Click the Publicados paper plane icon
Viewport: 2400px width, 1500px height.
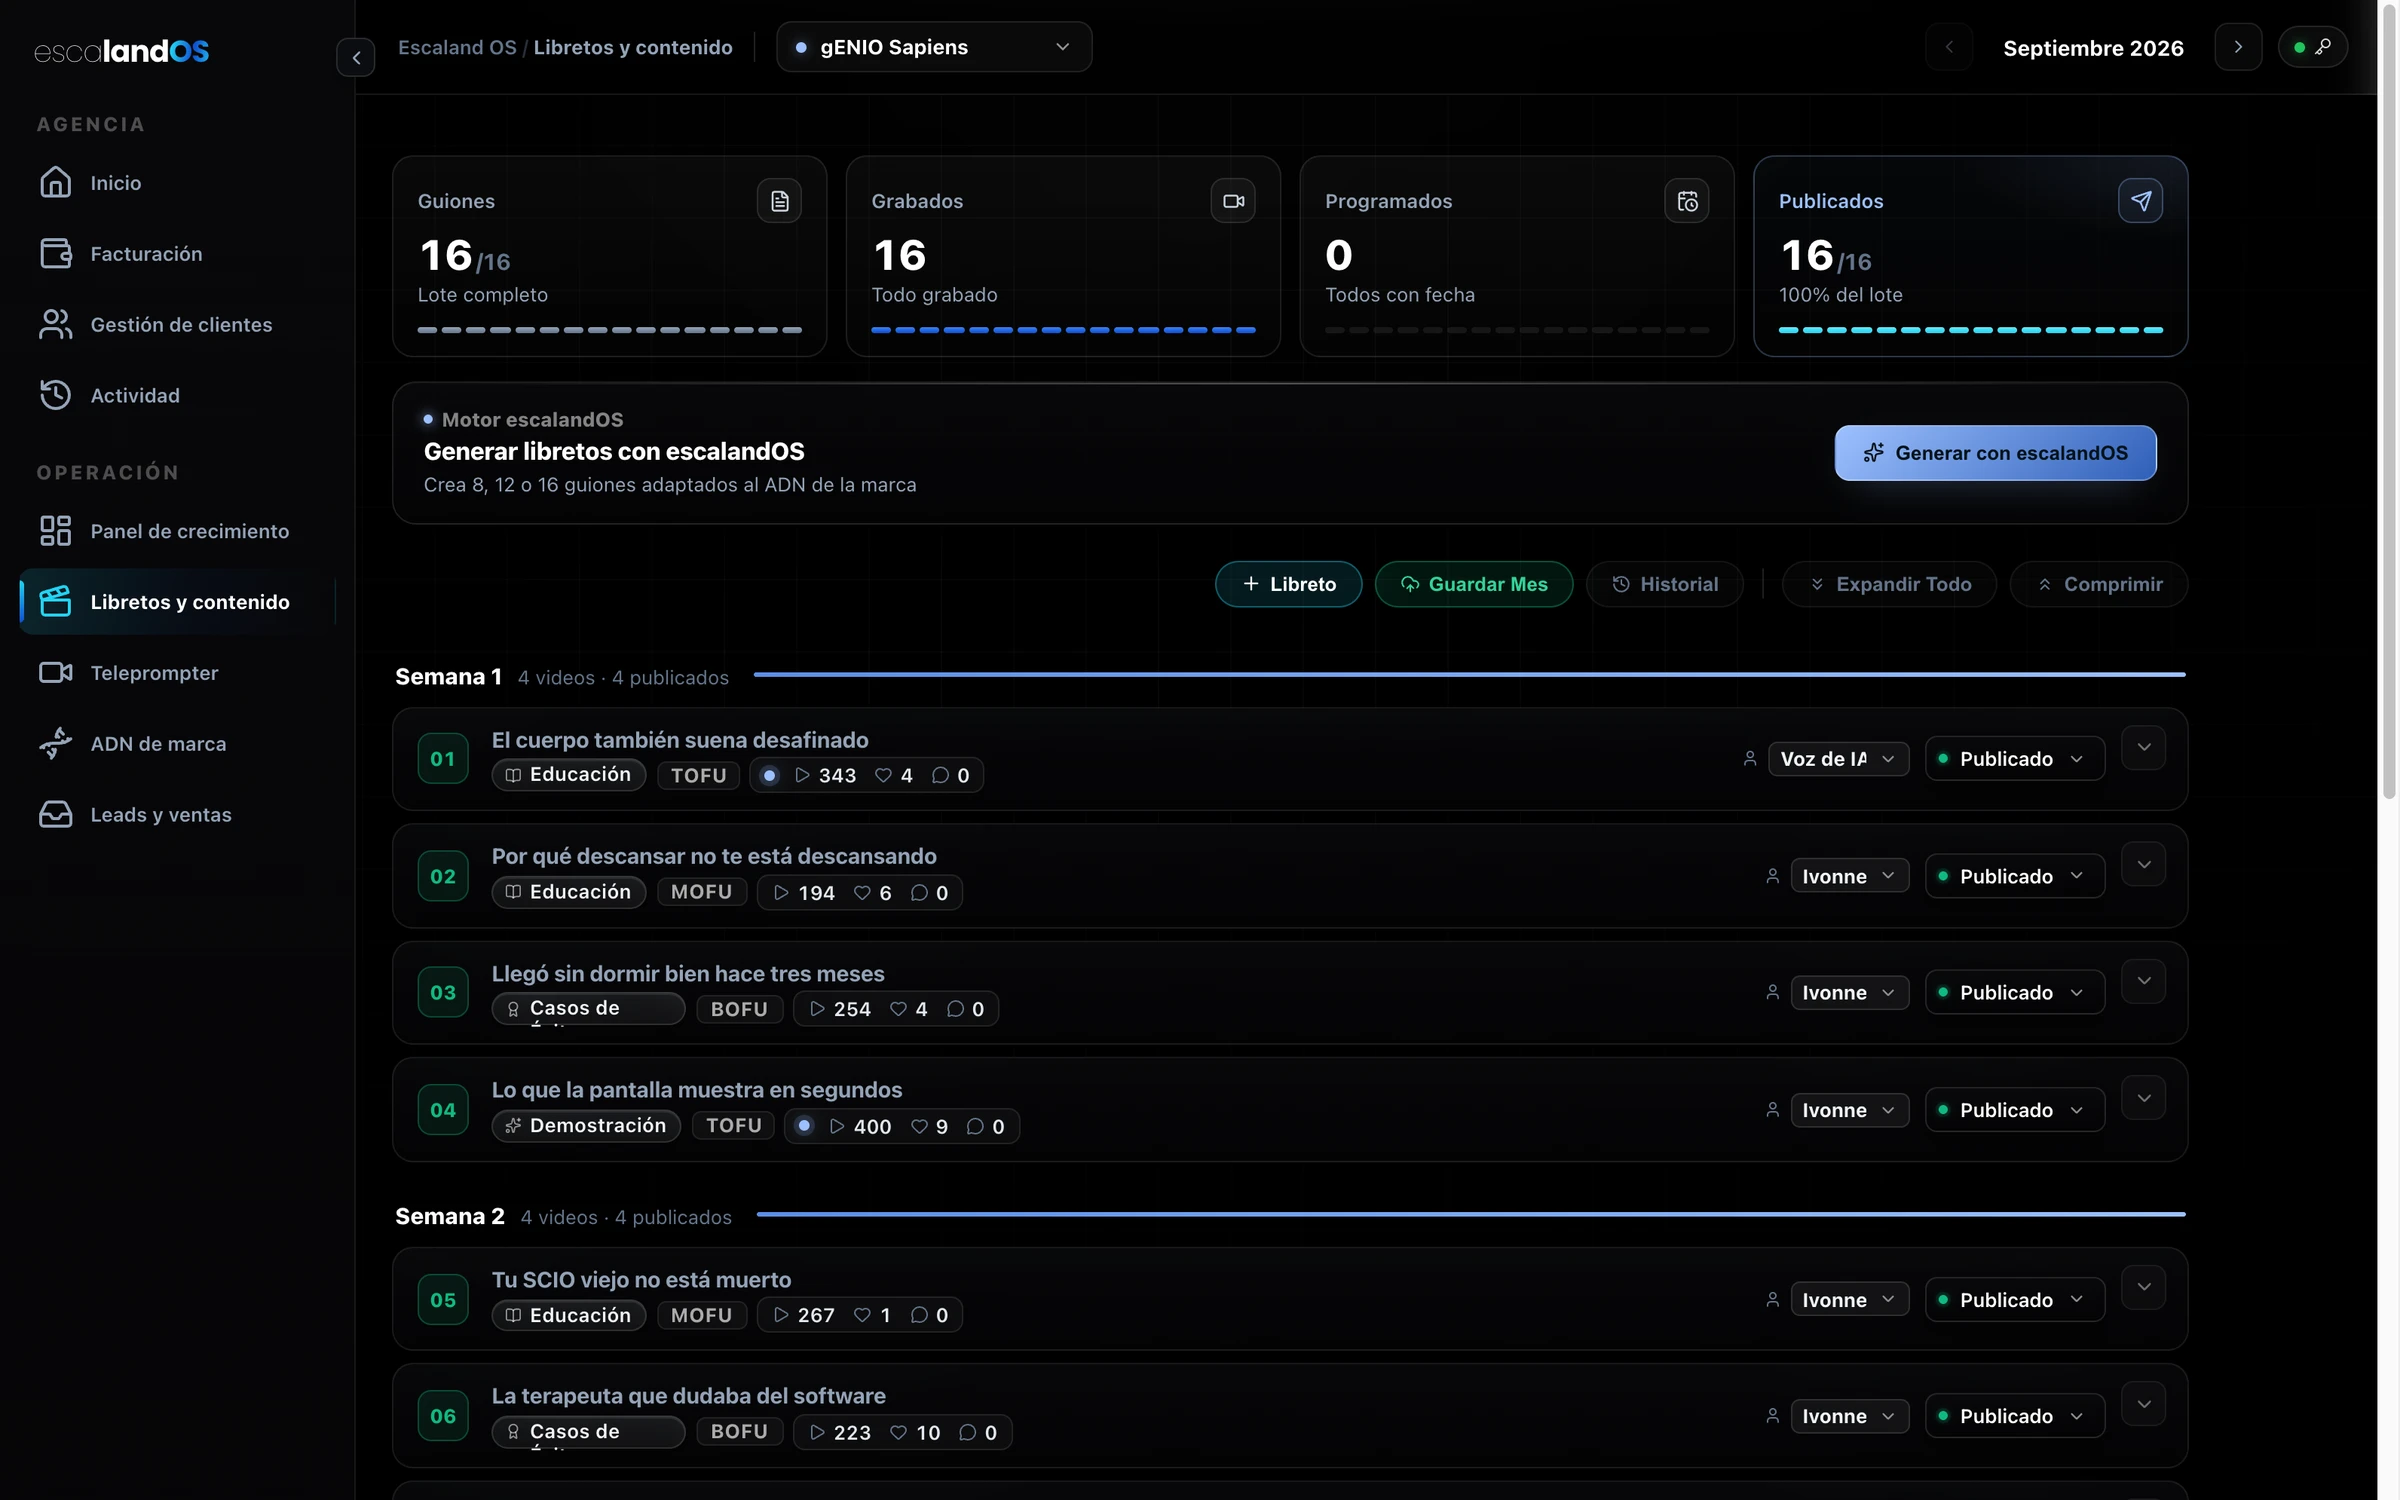(2140, 201)
